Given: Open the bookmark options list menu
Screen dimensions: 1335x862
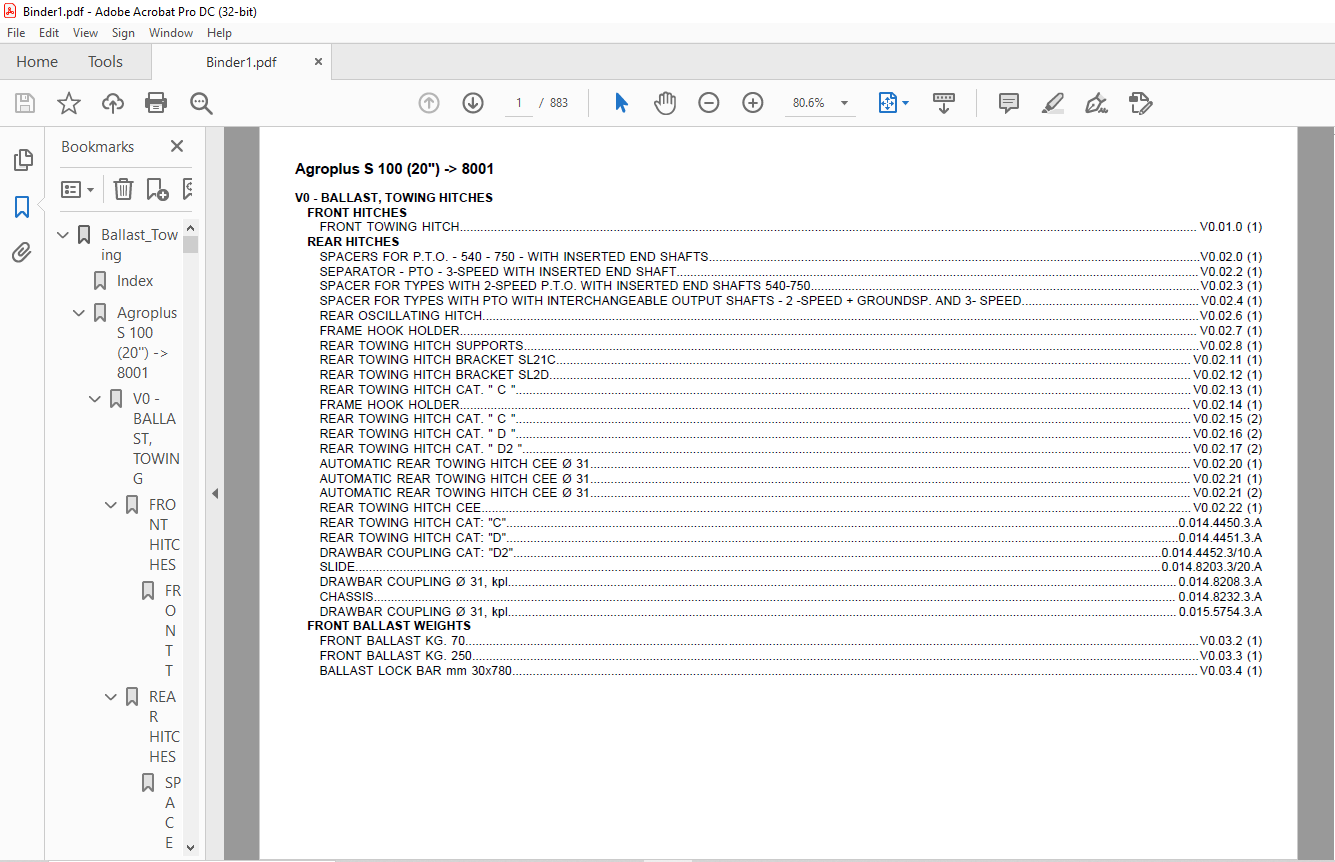Looking at the screenshot, I should 77,189.
